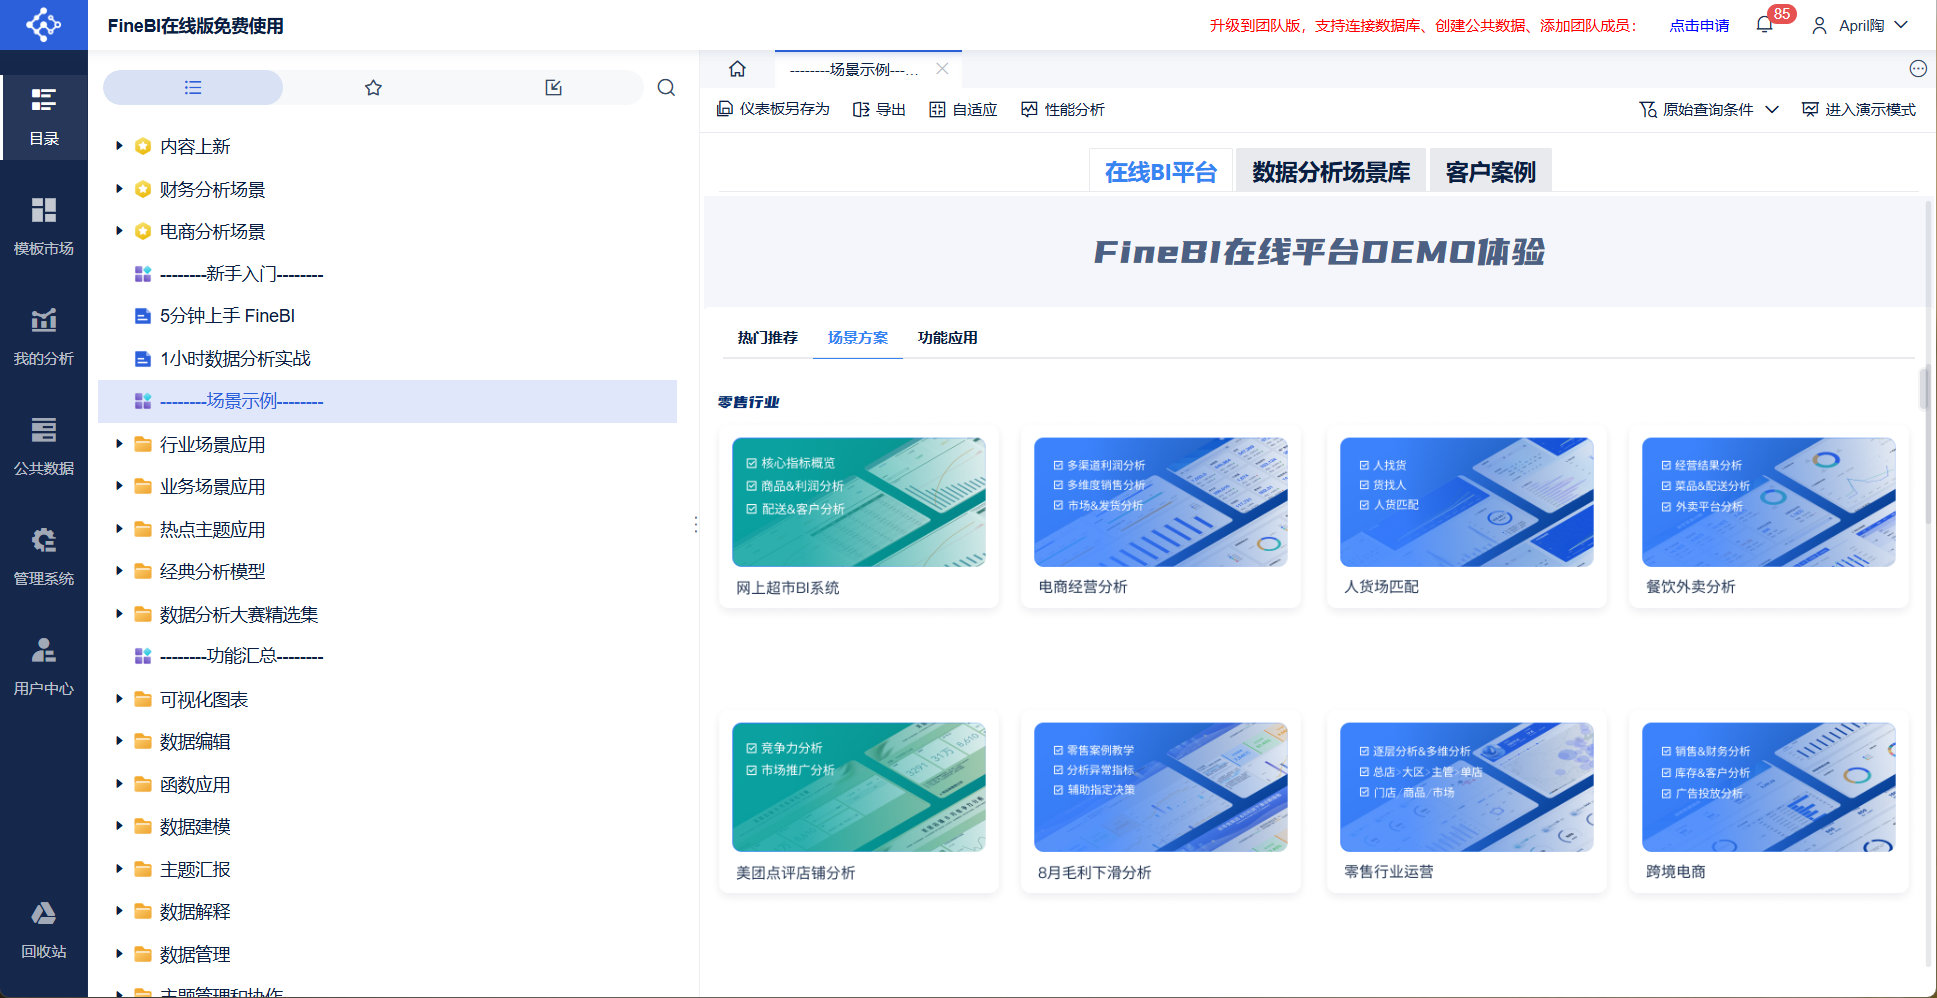Image resolution: width=1937 pixels, height=998 pixels.
Task: Open the 人货场匹配 card
Action: [1467, 518]
